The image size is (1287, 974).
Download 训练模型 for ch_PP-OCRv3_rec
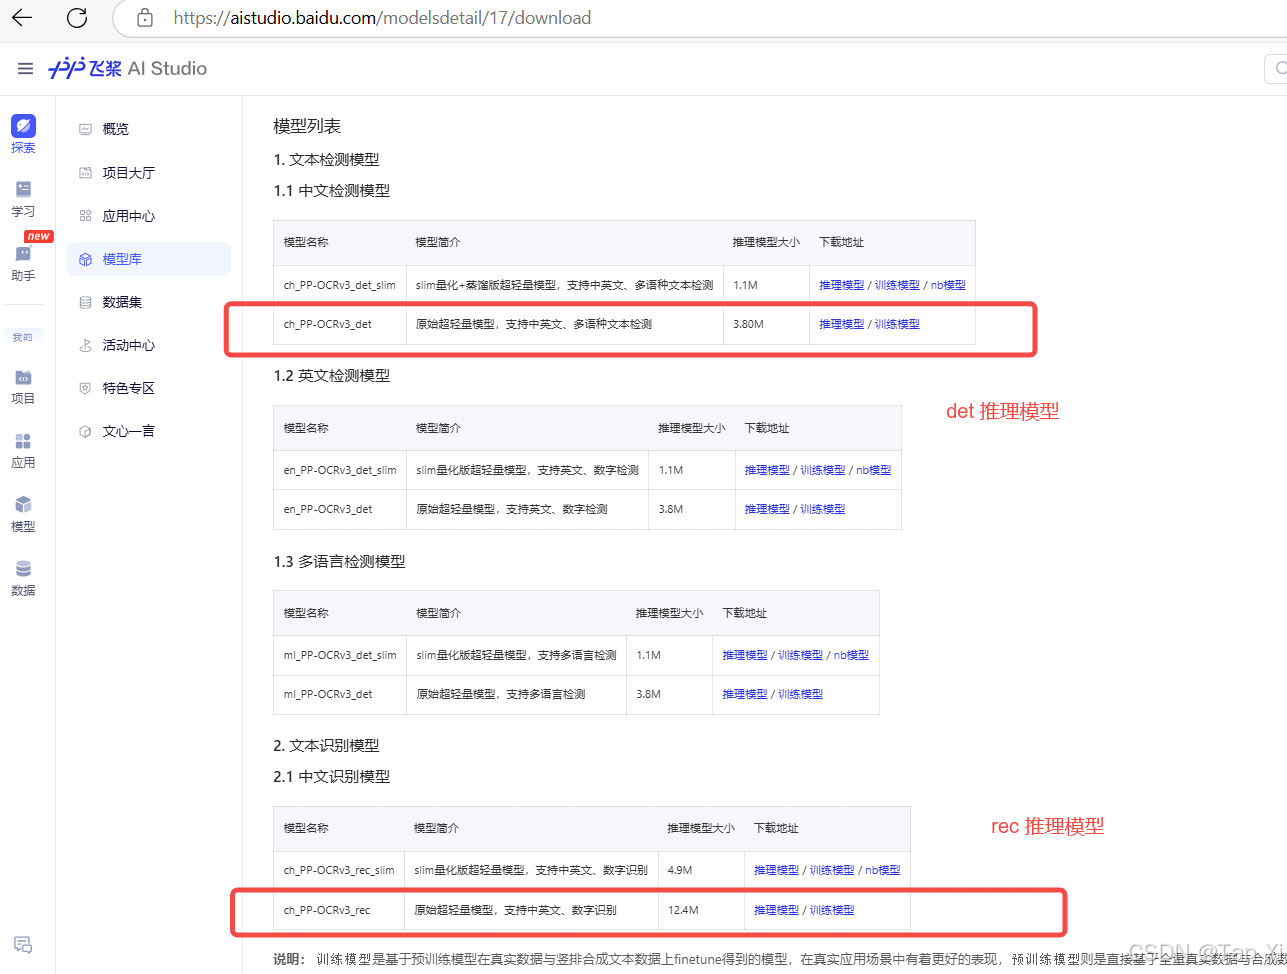pyautogui.click(x=832, y=910)
